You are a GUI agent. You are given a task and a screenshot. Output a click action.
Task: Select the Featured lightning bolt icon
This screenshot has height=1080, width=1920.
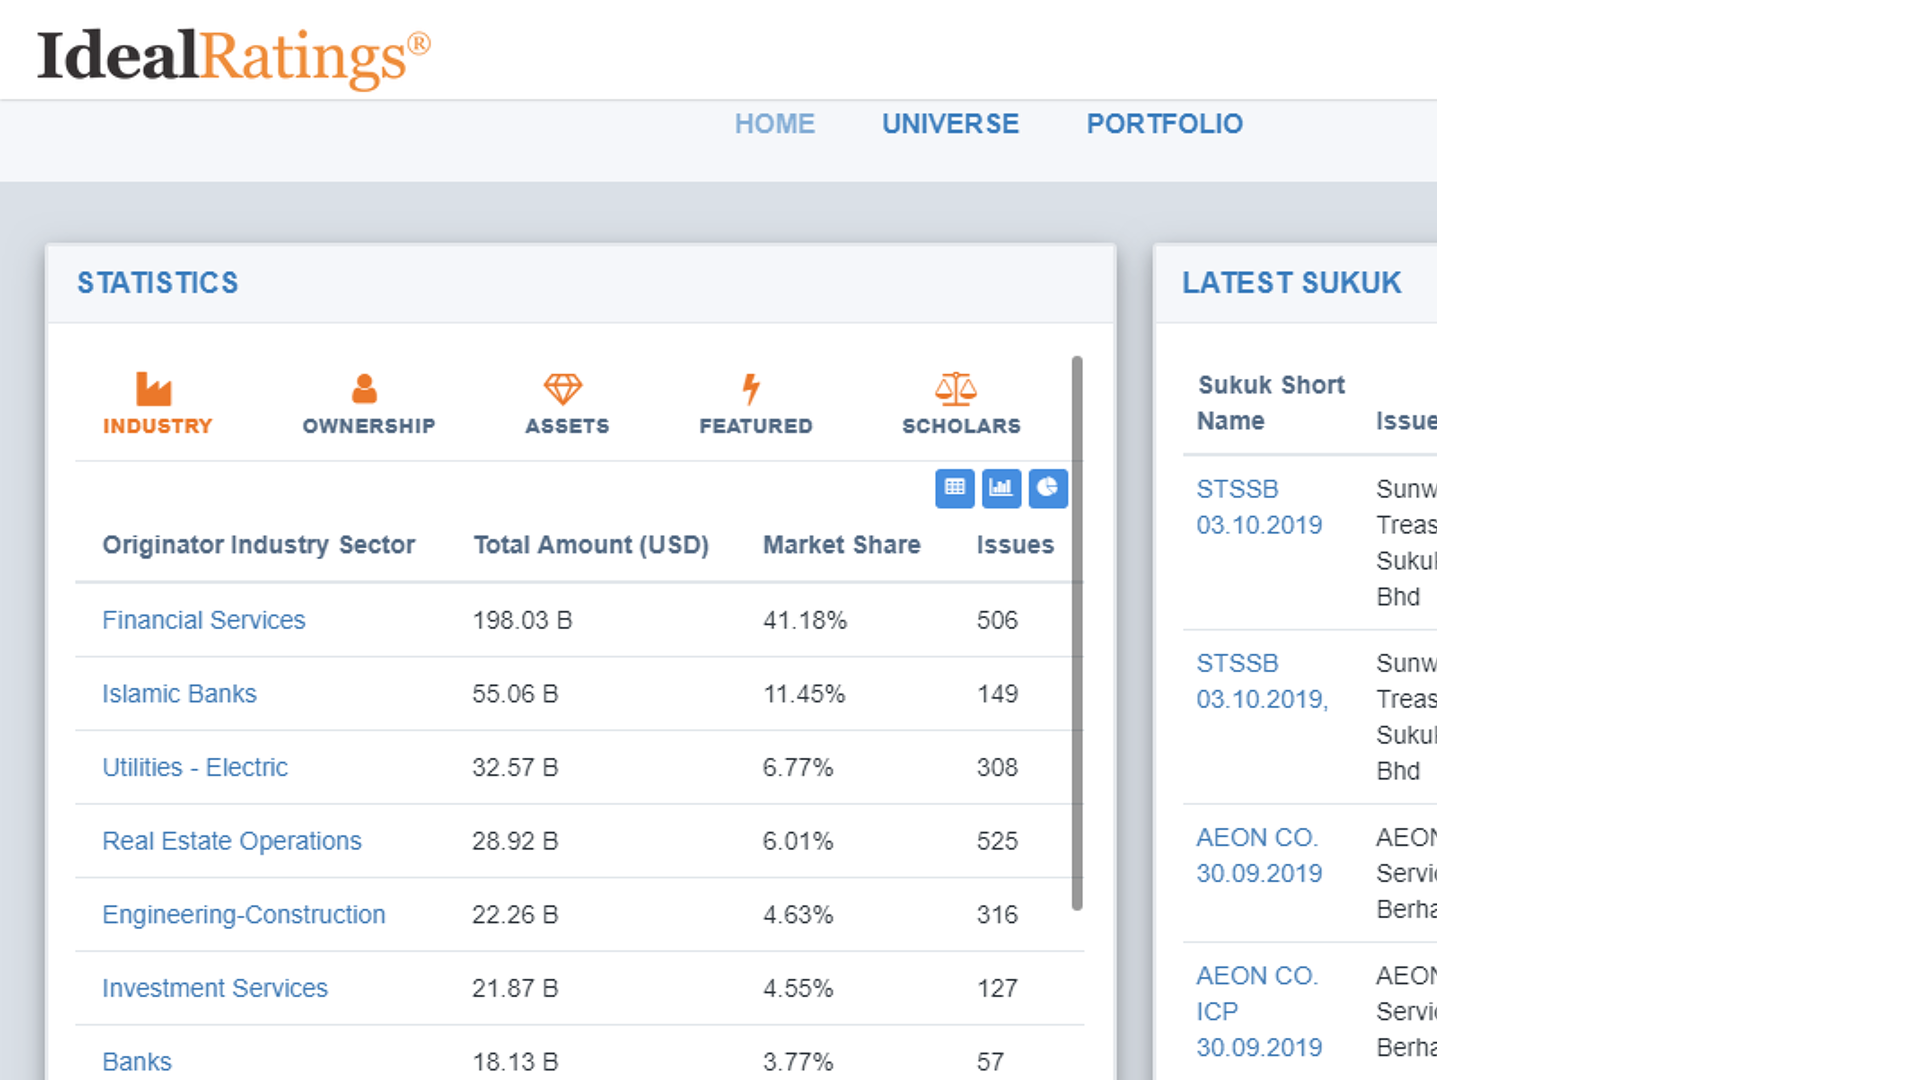751,389
